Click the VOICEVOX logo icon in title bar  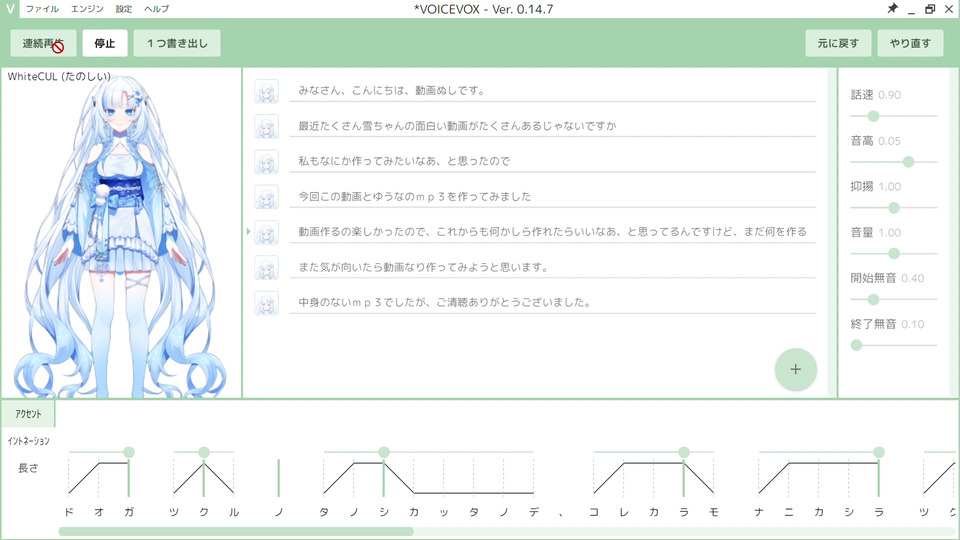[x=10, y=9]
